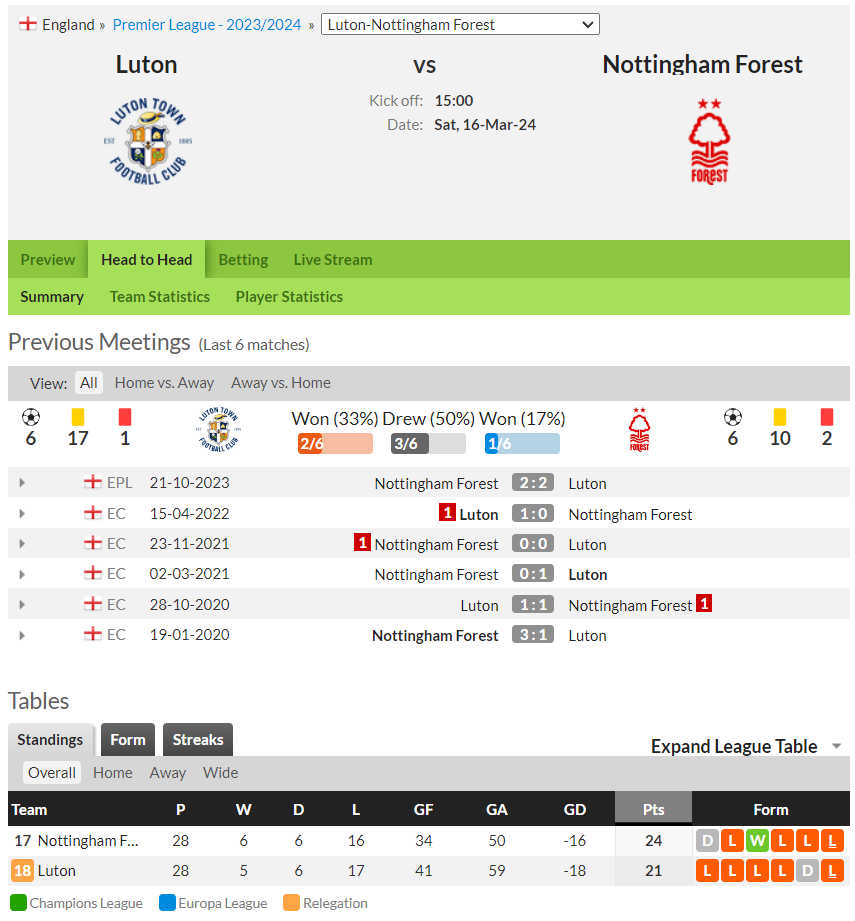Click small Luton crest in Previous Meetings
The width and height of the screenshot is (855, 921).
click(218, 429)
